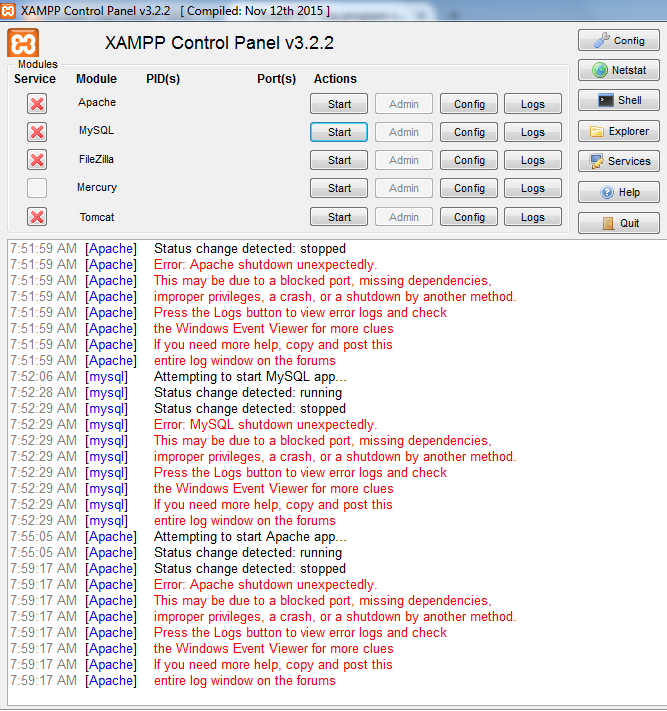
Task: Open Config with the wrench icon button
Action: [x=618, y=40]
